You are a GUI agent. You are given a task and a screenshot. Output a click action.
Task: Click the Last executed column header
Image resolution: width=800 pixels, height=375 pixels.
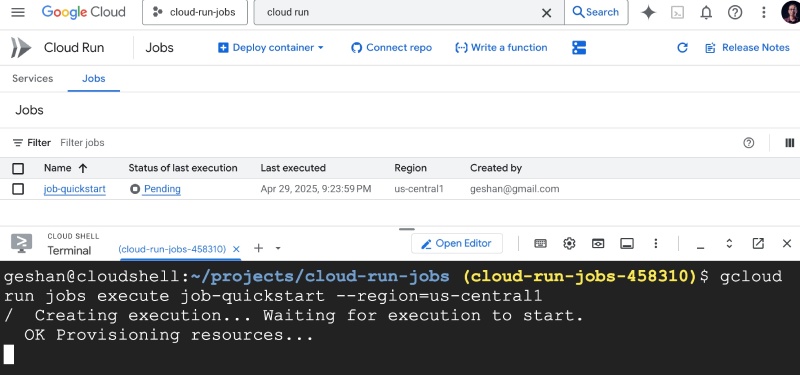point(293,168)
